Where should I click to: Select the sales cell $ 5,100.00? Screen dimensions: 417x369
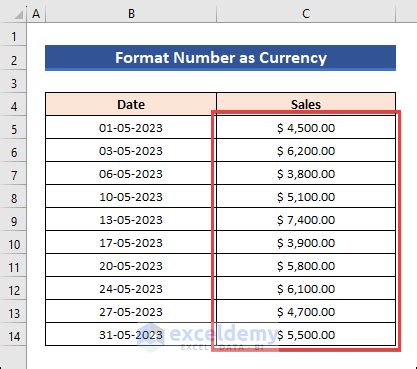click(306, 197)
